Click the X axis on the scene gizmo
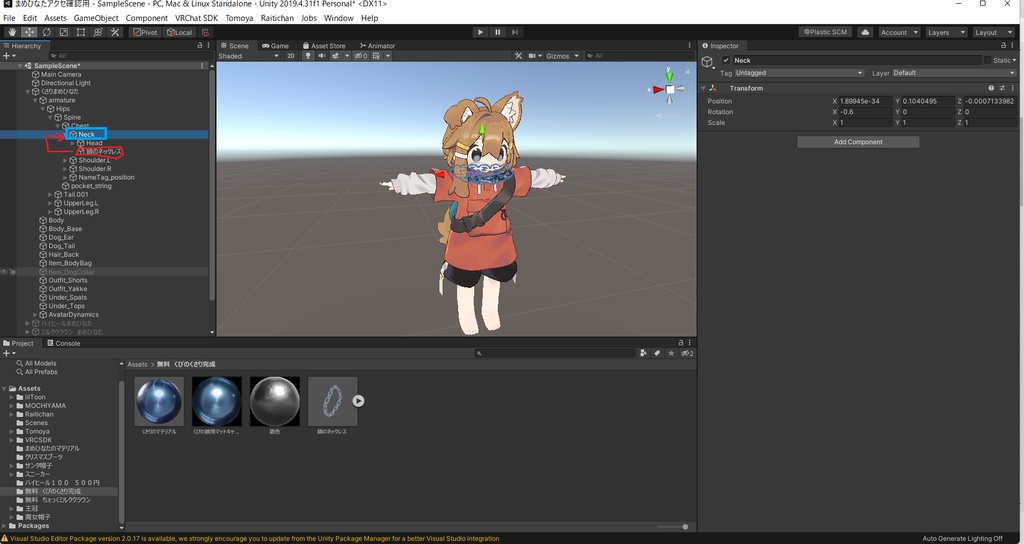The height and width of the screenshot is (544, 1024). [657, 89]
